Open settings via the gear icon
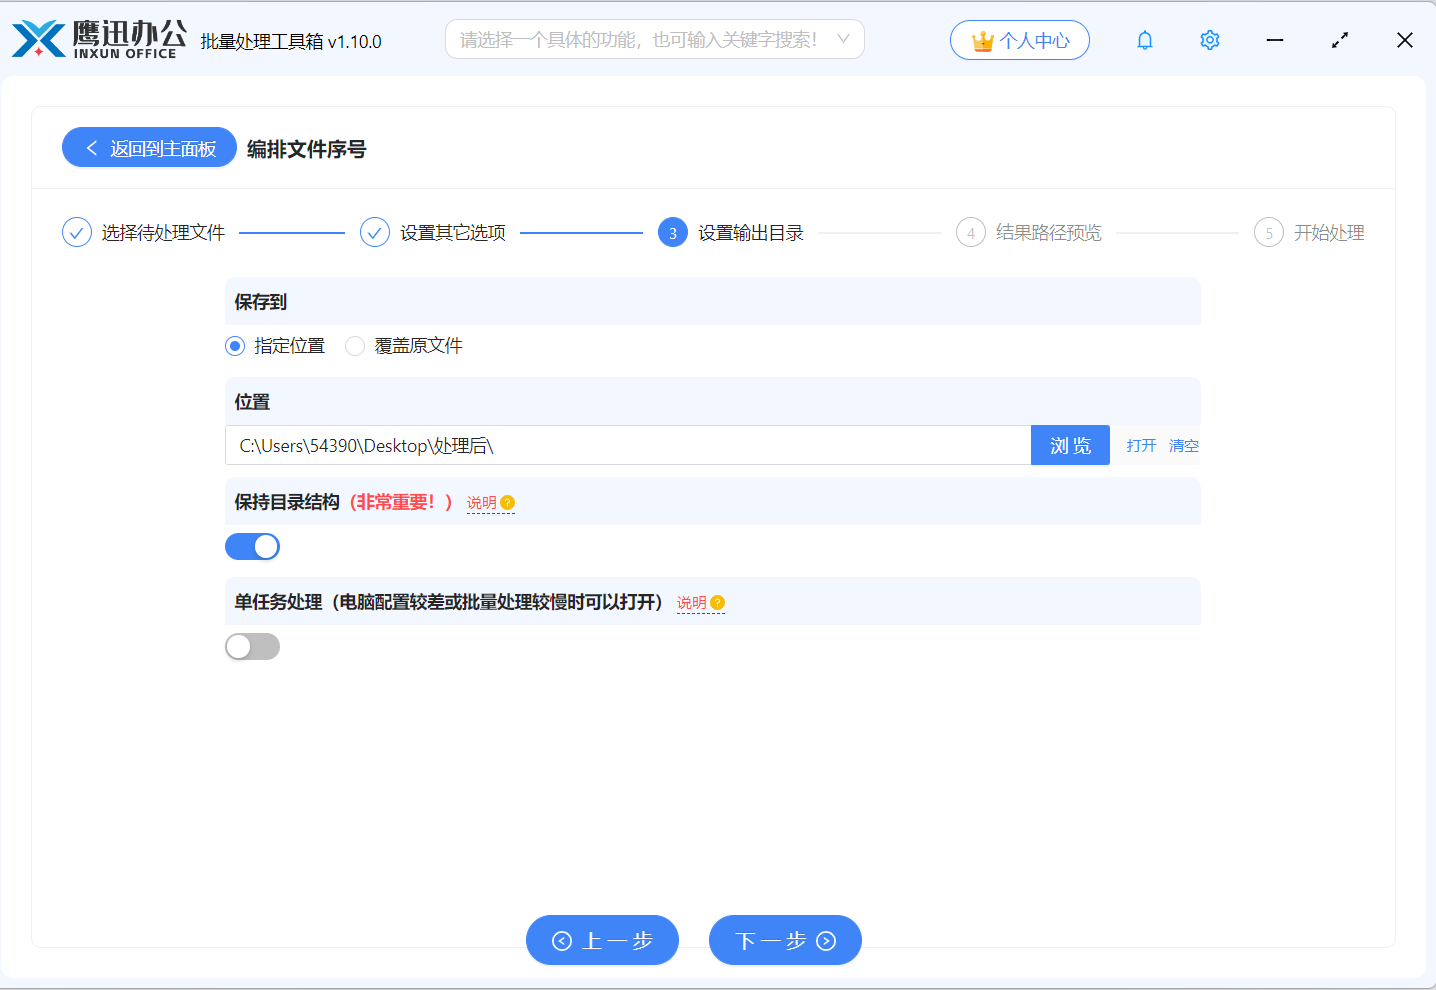Image resolution: width=1436 pixels, height=990 pixels. 1209,40
